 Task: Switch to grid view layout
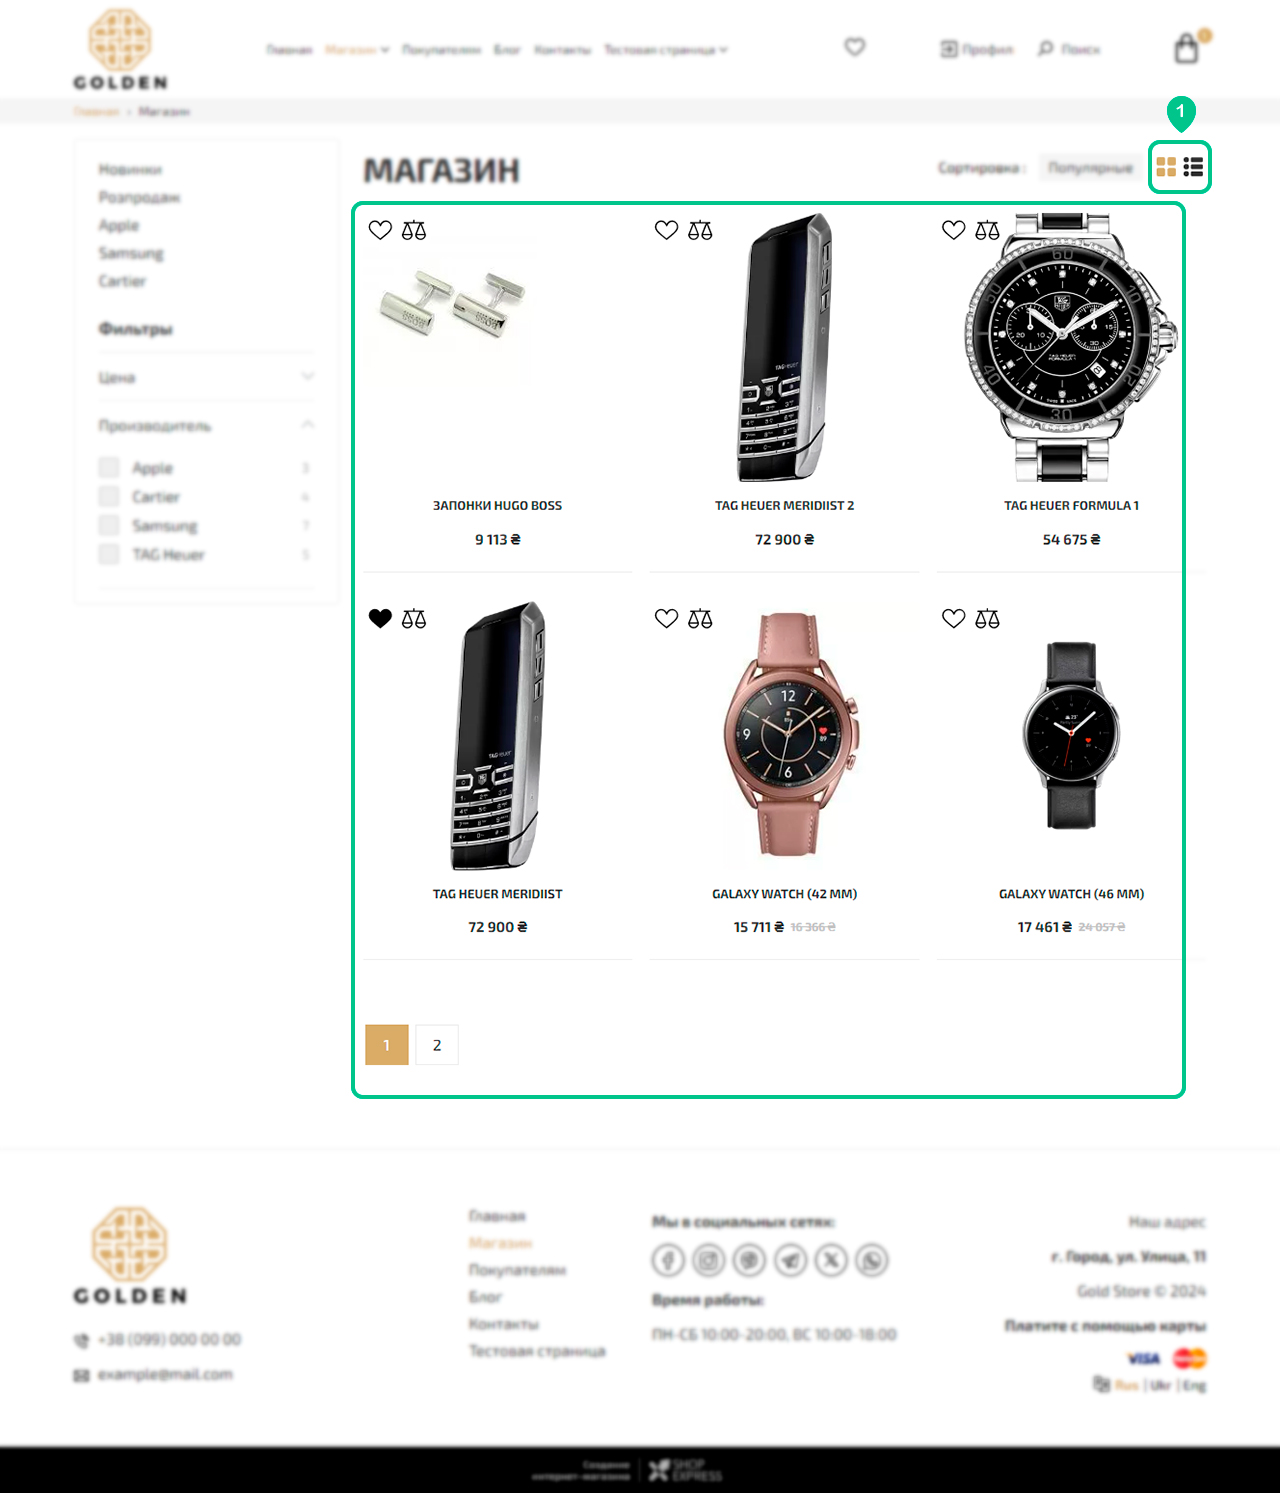click(1166, 167)
